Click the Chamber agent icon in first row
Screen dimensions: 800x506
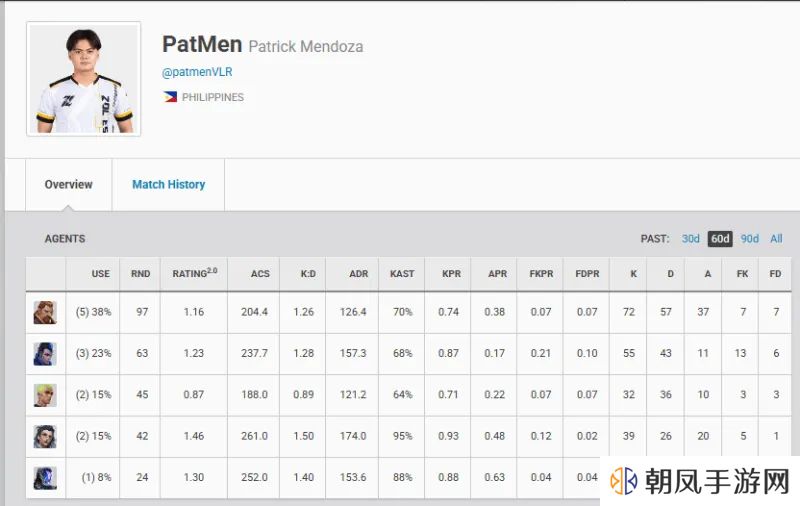click(x=45, y=312)
